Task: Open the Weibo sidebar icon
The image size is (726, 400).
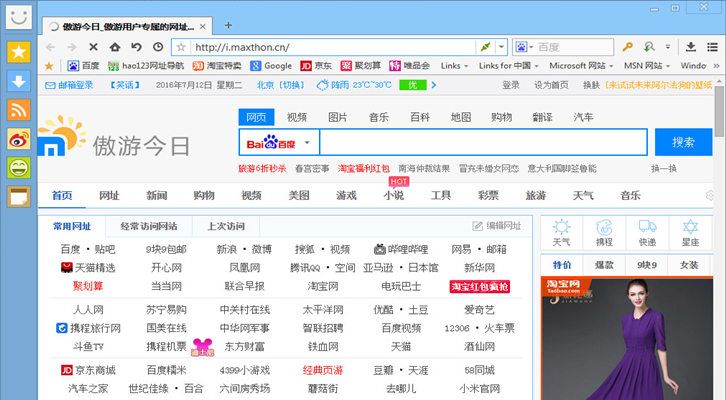Action: click(x=18, y=138)
